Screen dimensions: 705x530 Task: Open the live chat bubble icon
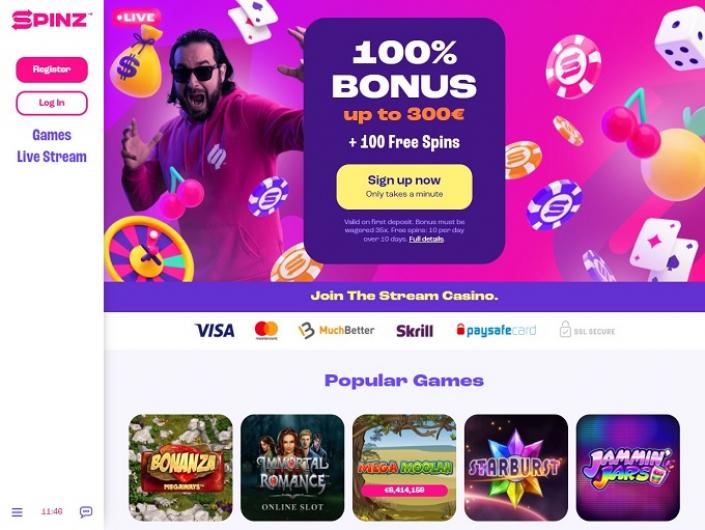click(x=86, y=512)
